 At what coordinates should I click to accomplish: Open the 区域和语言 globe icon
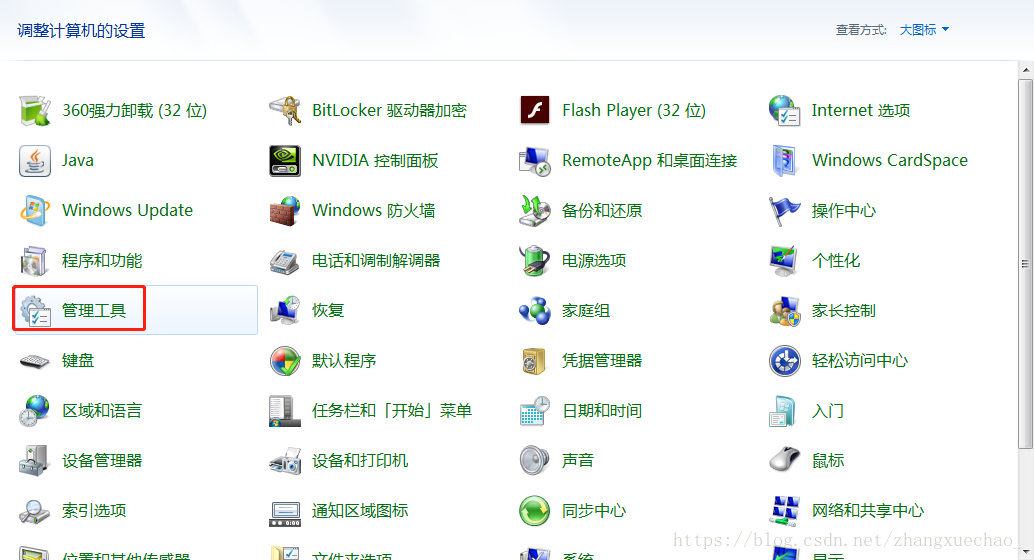click(x=35, y=411)
